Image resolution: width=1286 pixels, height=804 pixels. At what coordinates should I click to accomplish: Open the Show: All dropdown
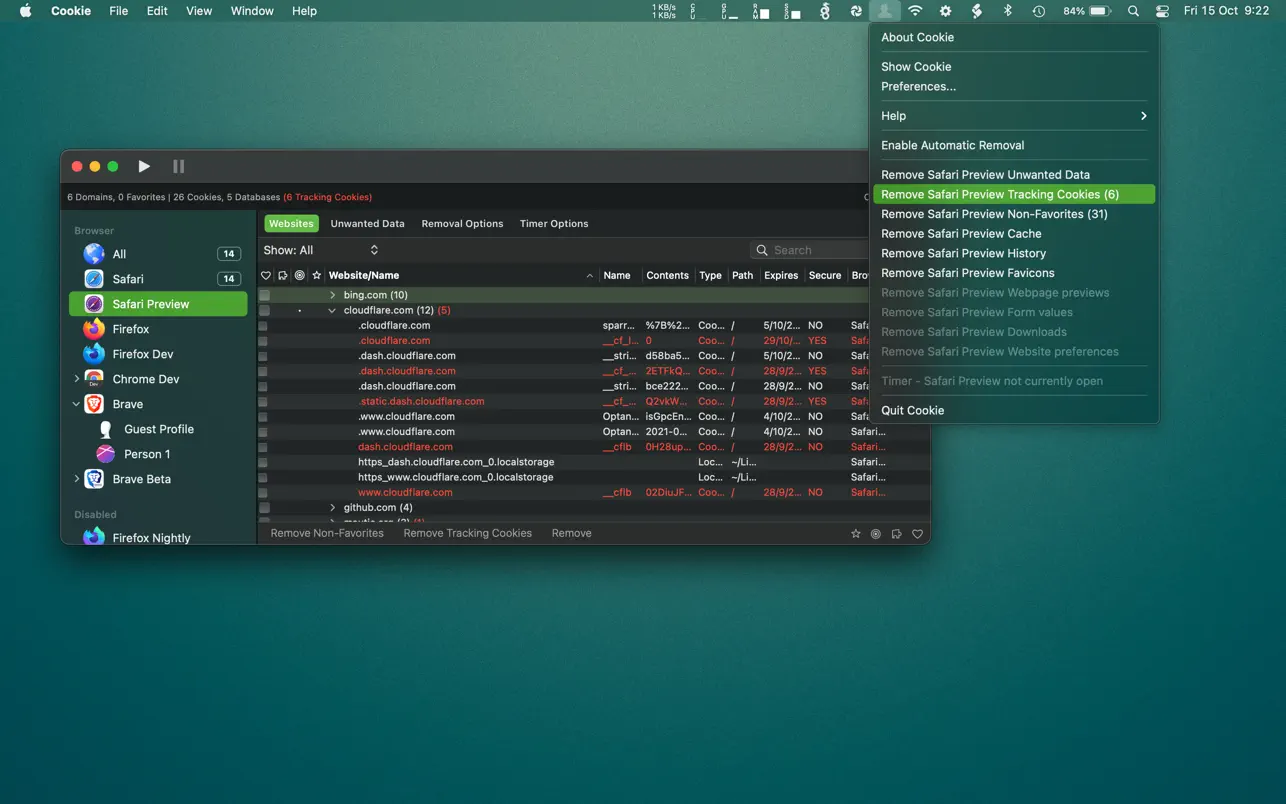tap(320, 250)
